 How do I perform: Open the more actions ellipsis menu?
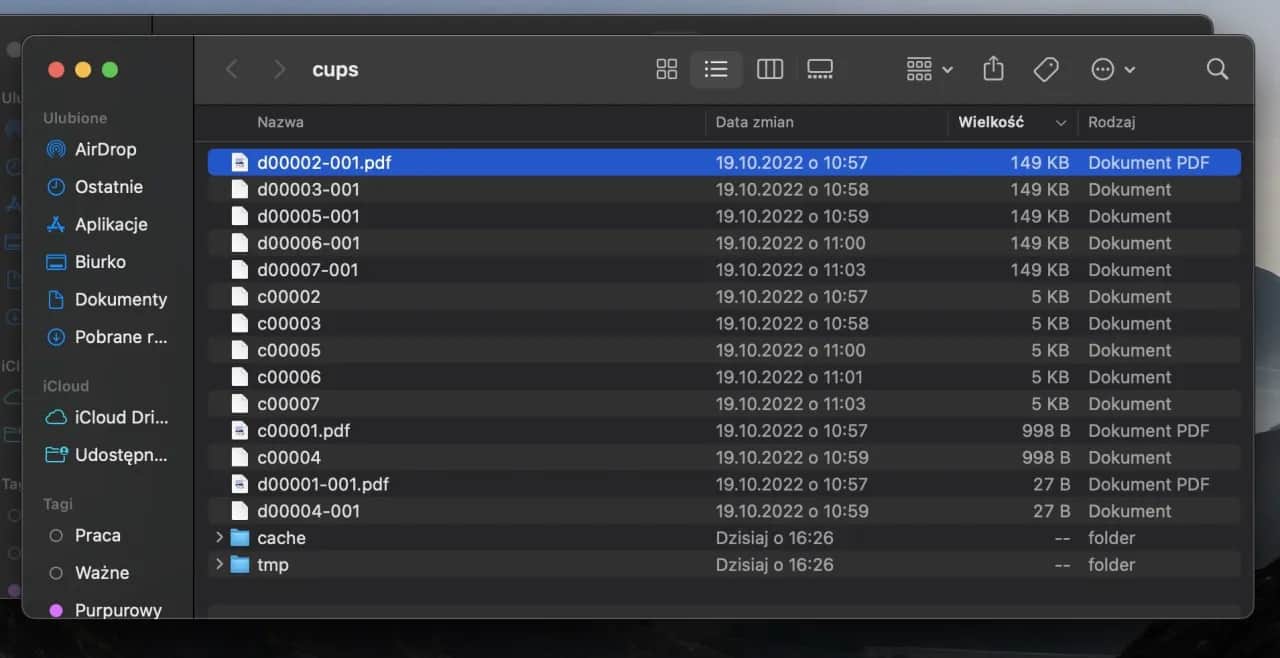(1112, 69)
